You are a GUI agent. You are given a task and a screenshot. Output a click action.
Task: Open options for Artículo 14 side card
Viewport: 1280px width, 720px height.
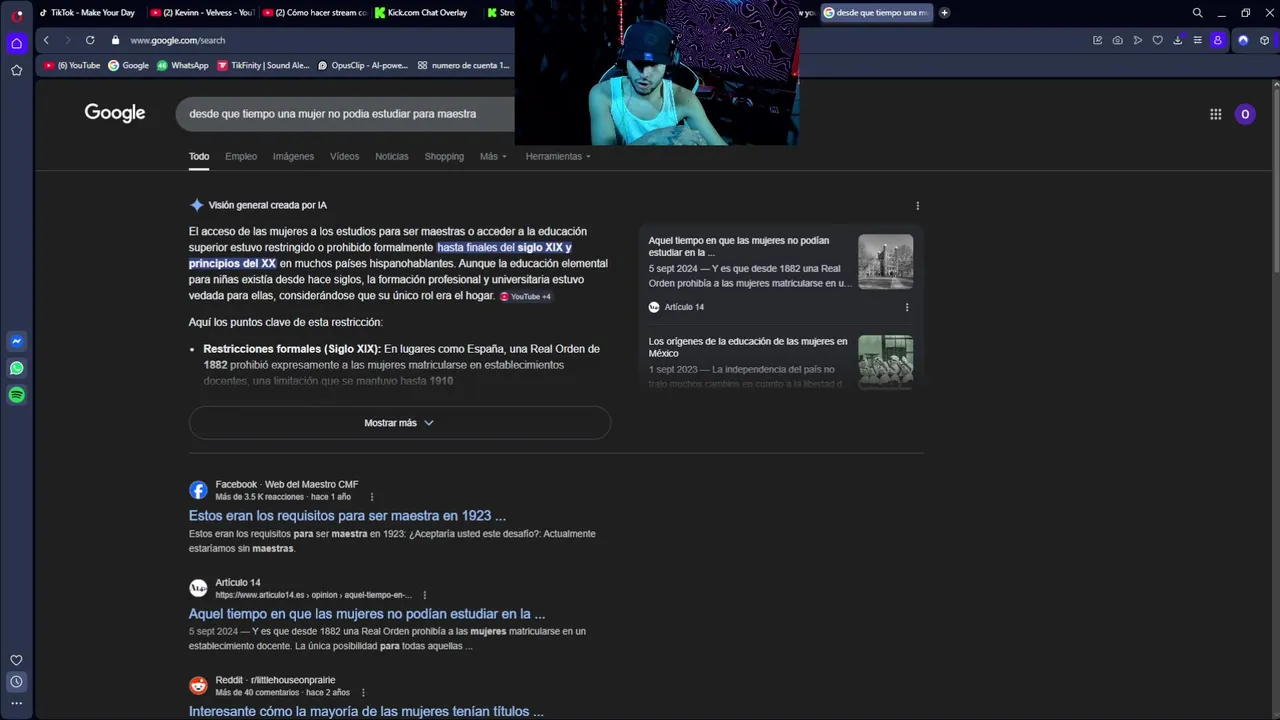[x=907, y=307]
